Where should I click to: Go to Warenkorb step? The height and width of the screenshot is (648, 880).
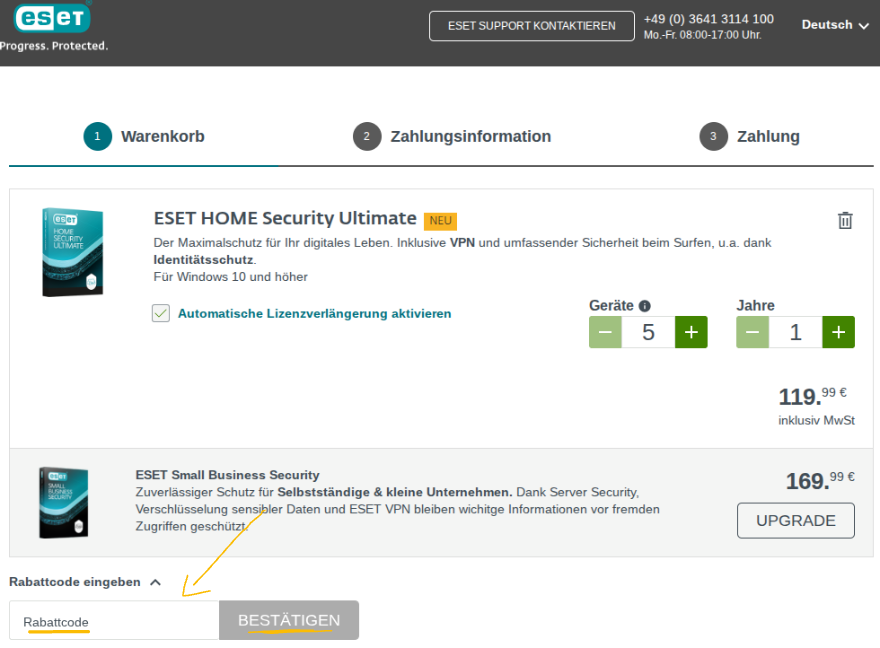pyautogui.click(x=144, y=136)
